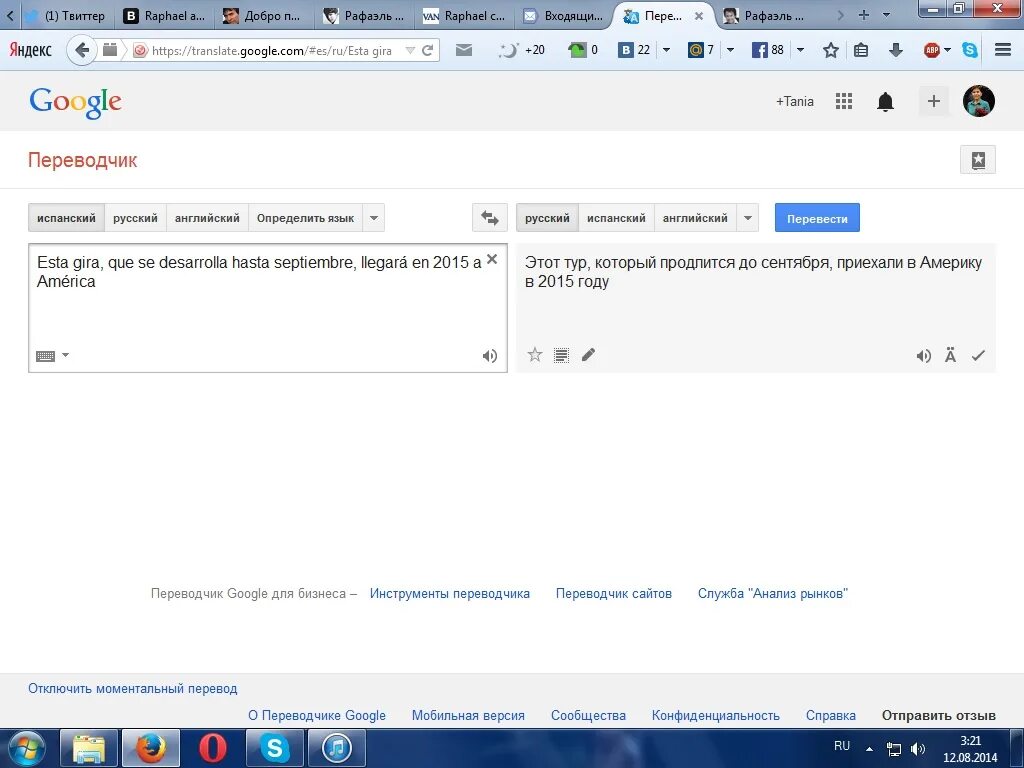Bookmark this page with star icon

tap(831, 50)
